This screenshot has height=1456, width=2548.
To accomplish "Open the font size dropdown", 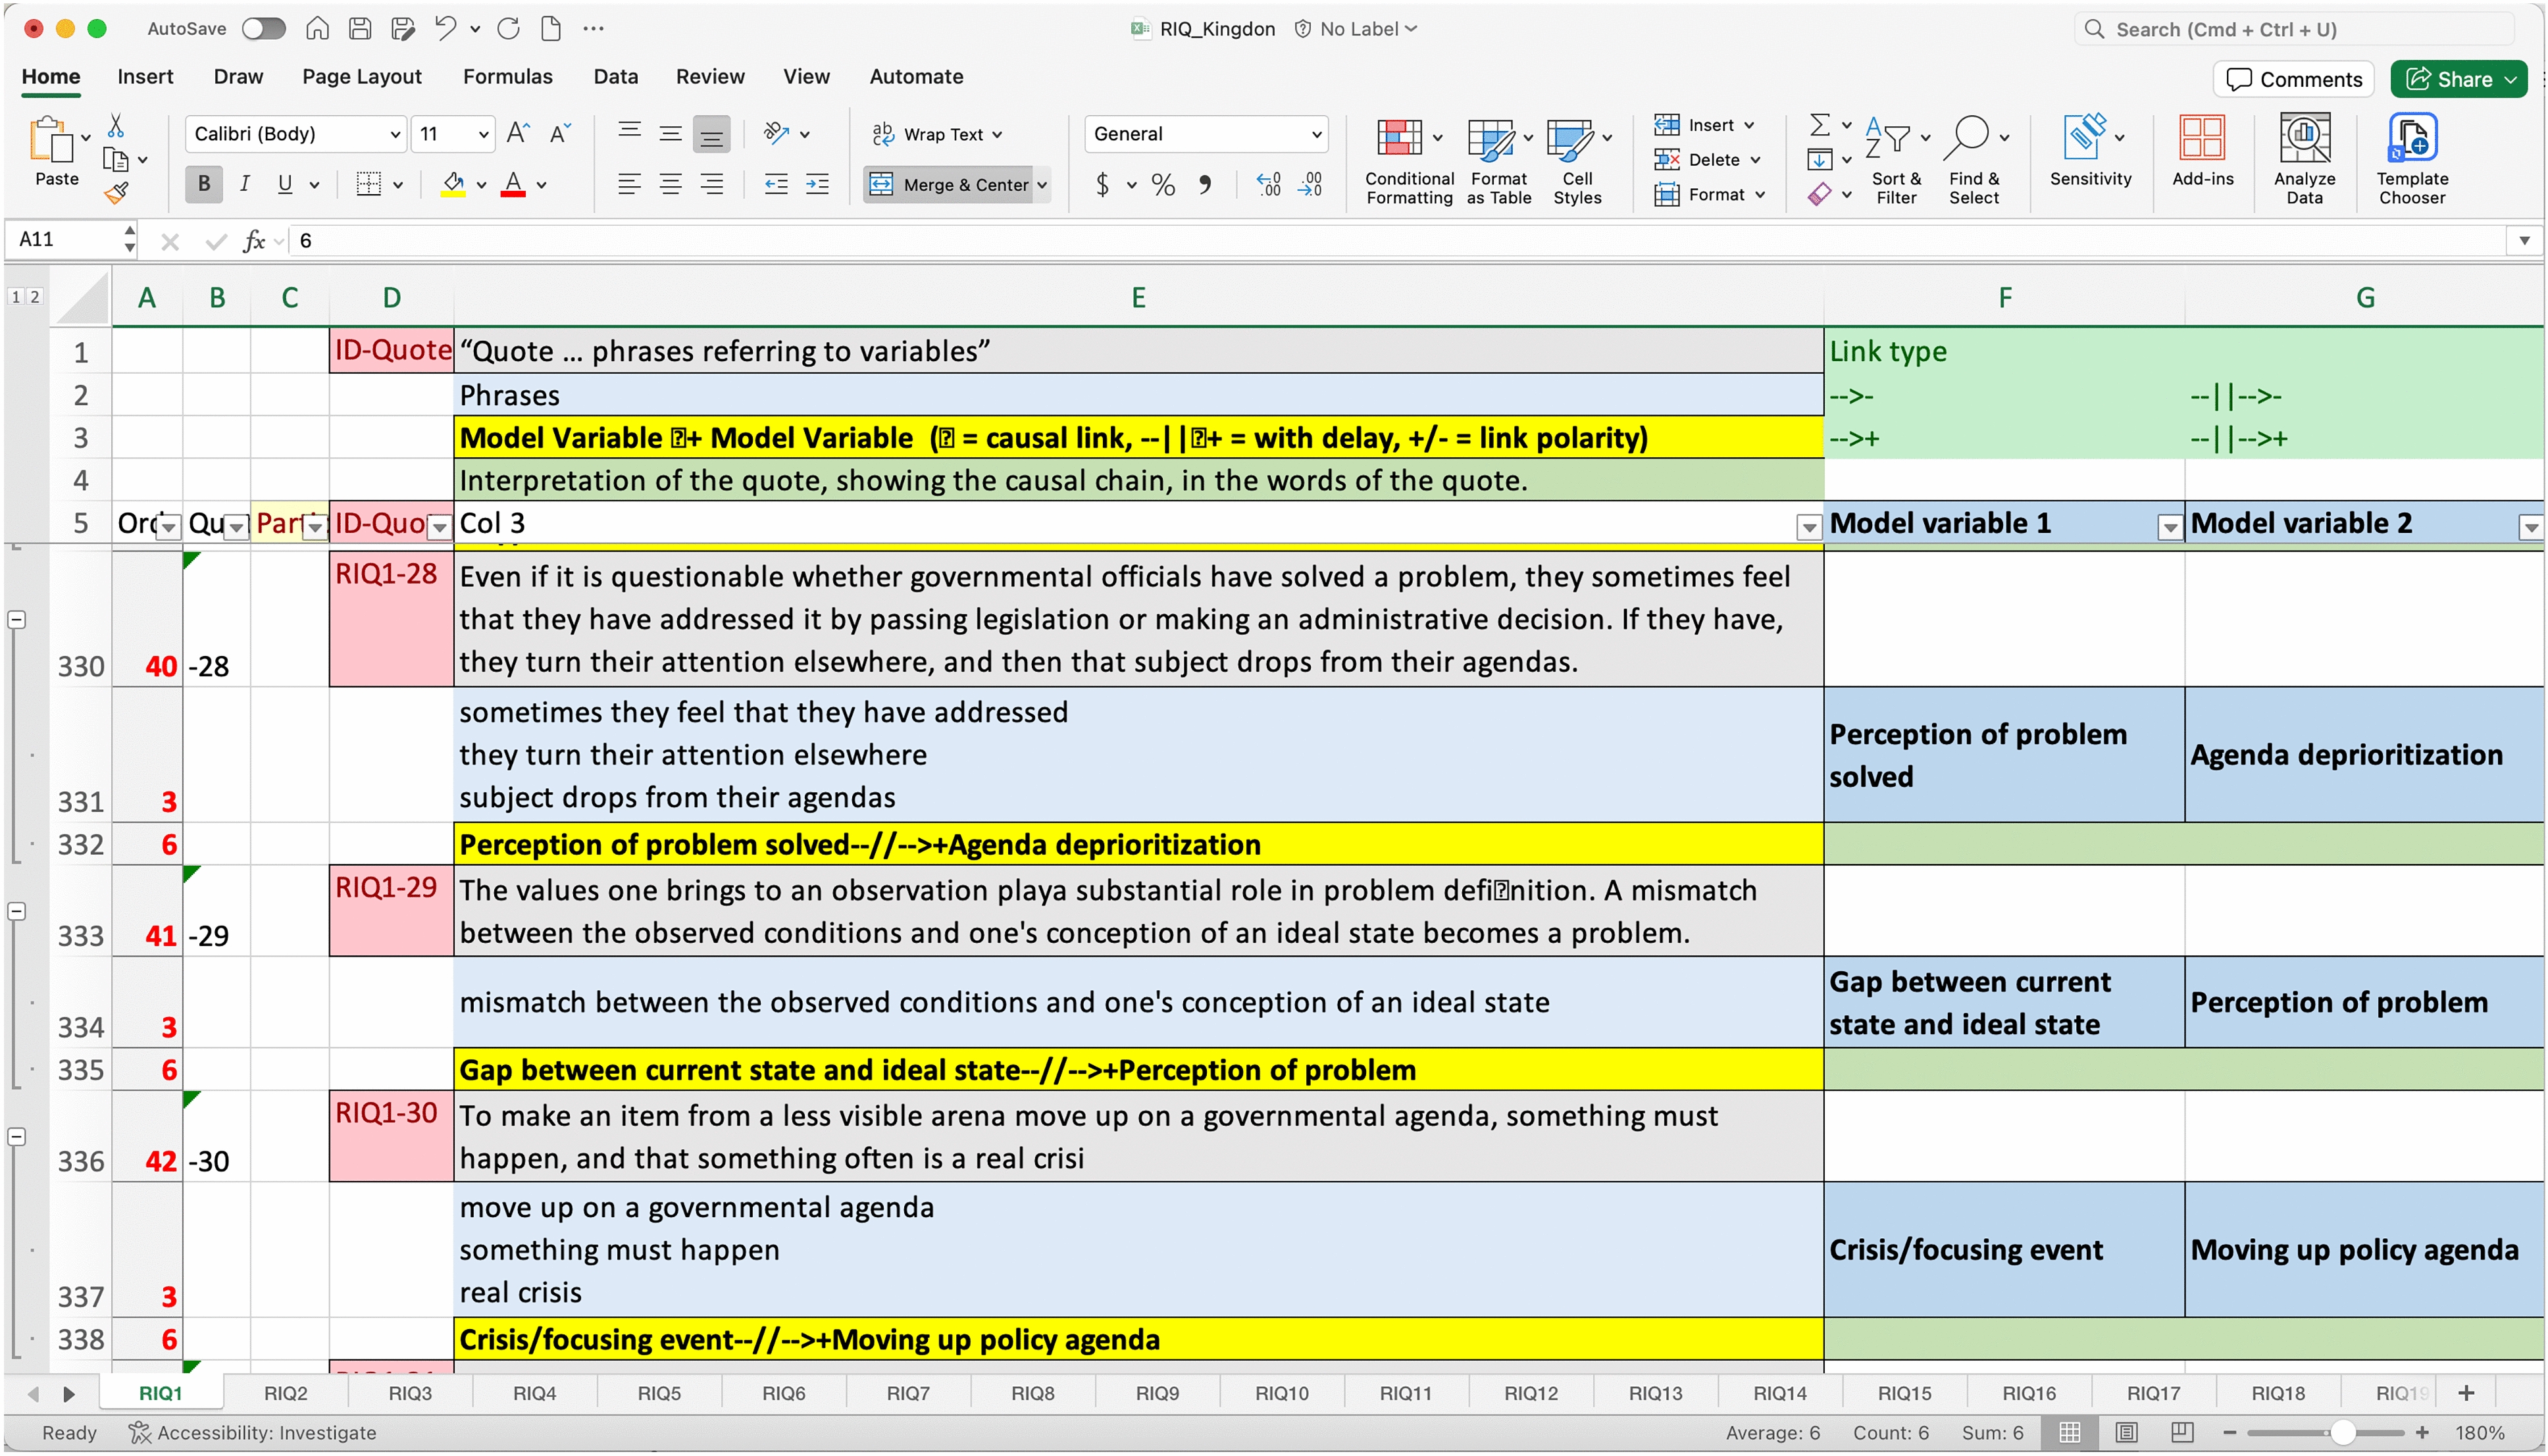I will pyautogui.click(x=483, y=134).
